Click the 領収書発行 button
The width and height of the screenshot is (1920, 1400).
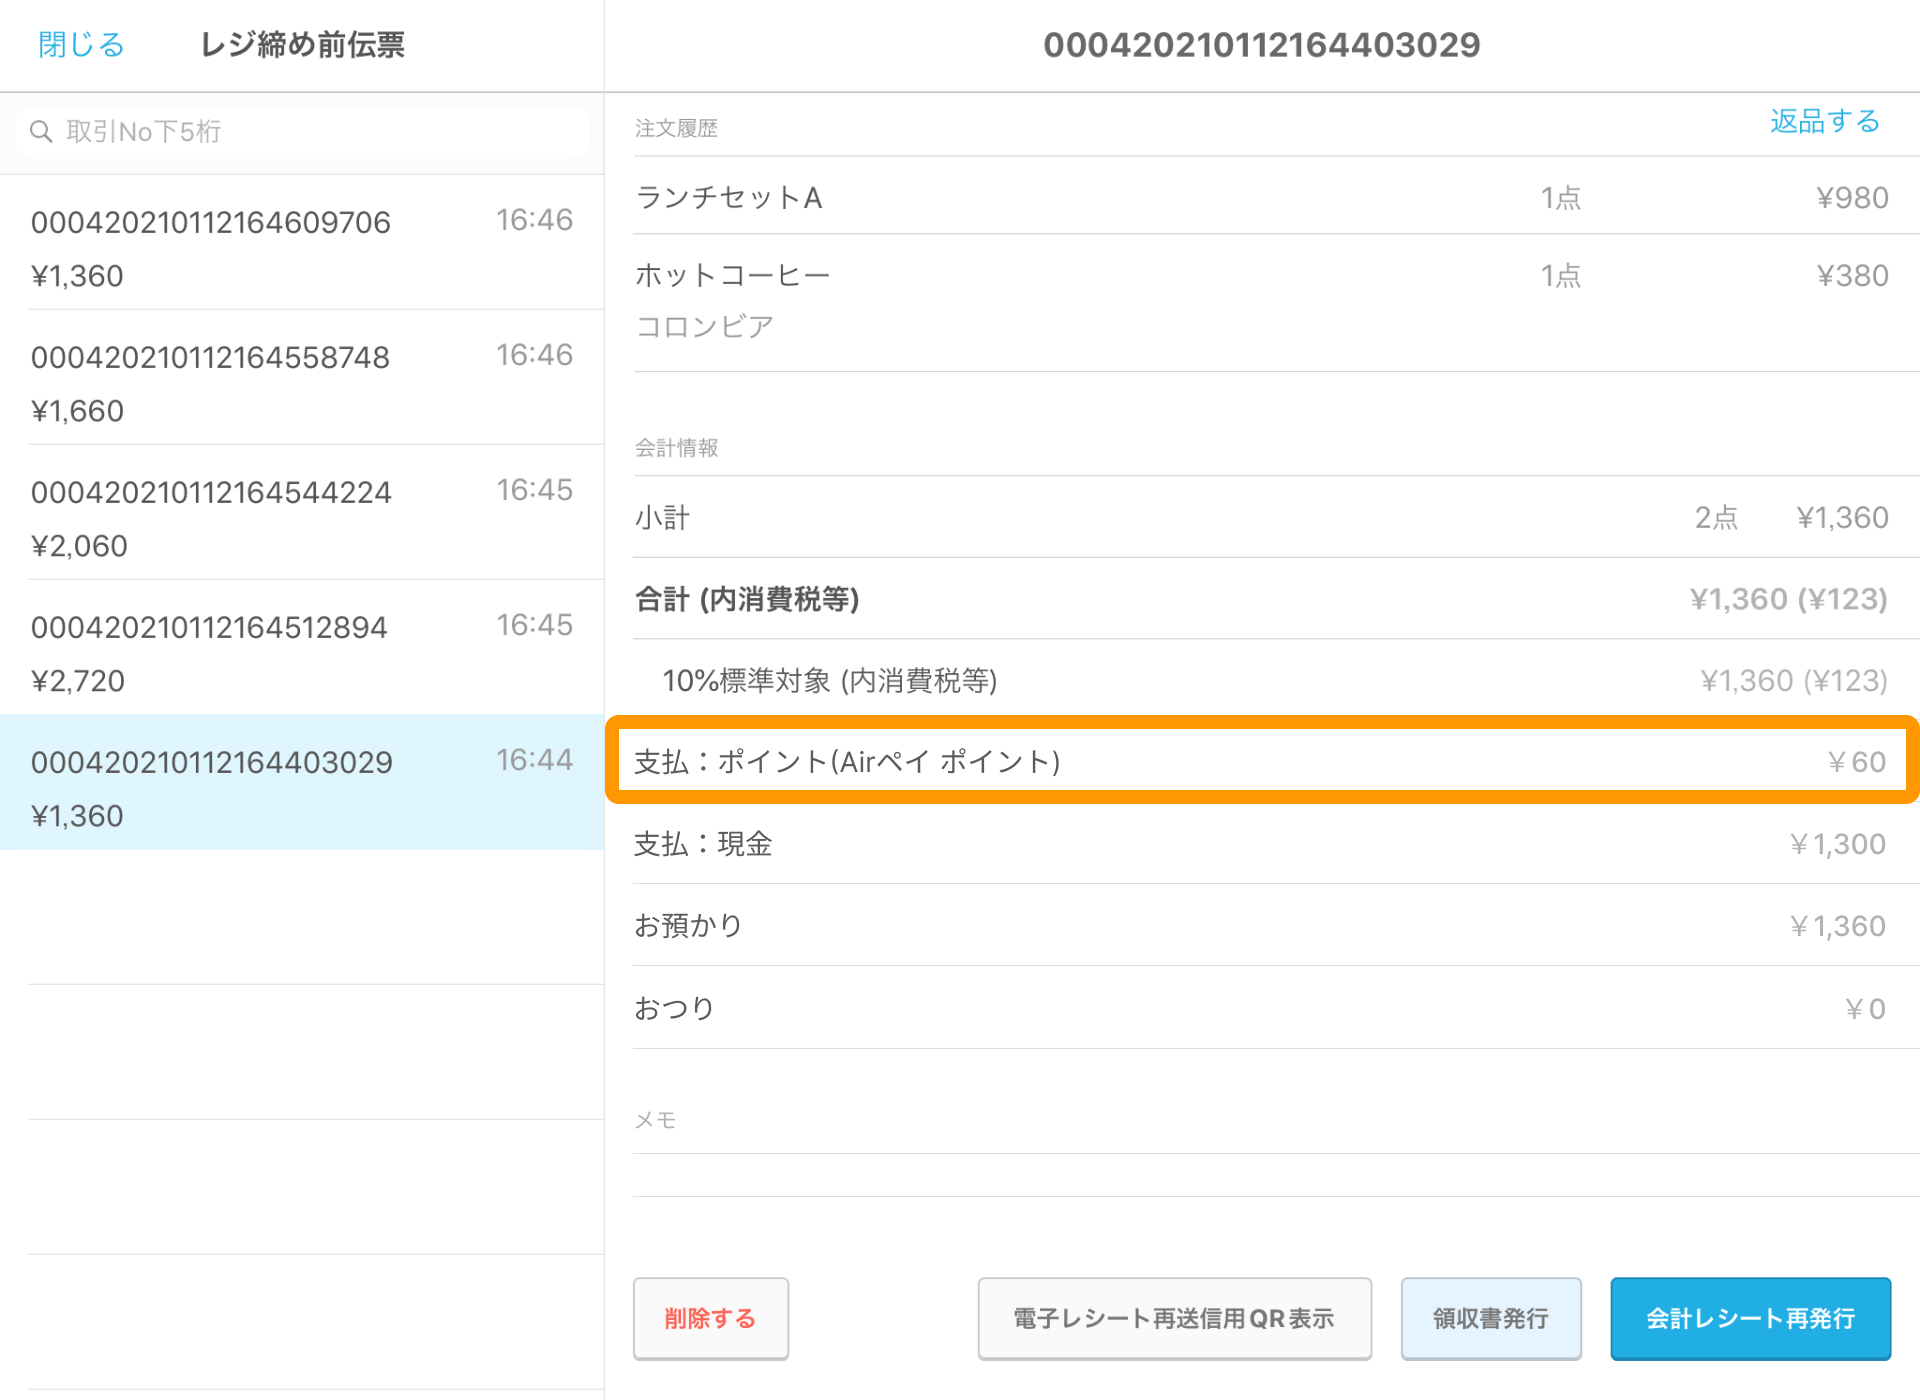1490,1318
